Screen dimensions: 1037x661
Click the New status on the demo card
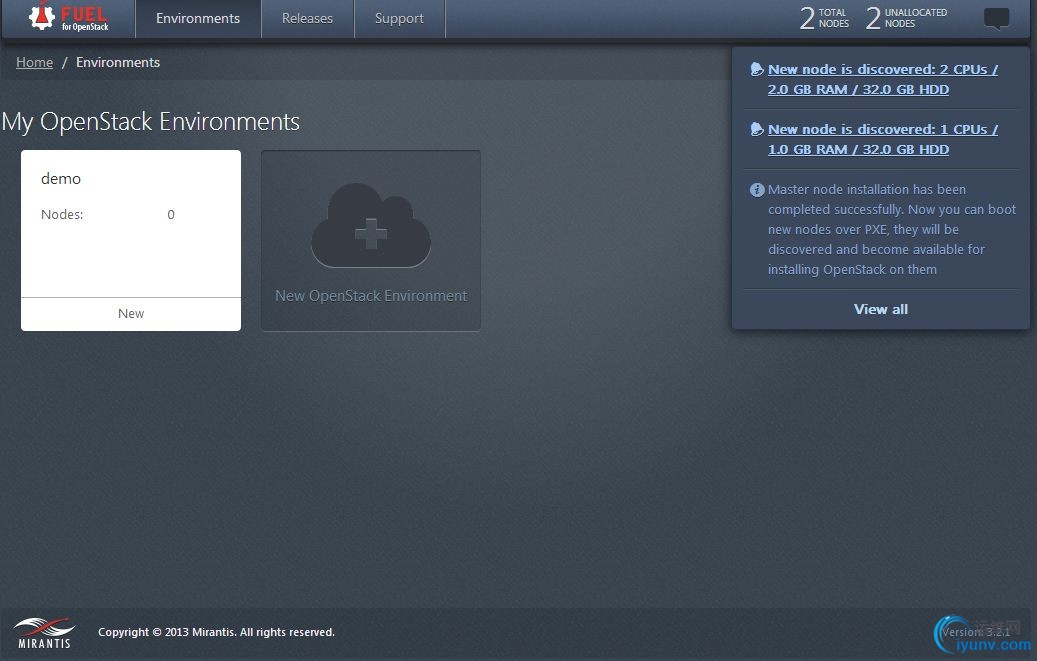tap(131, 314)
